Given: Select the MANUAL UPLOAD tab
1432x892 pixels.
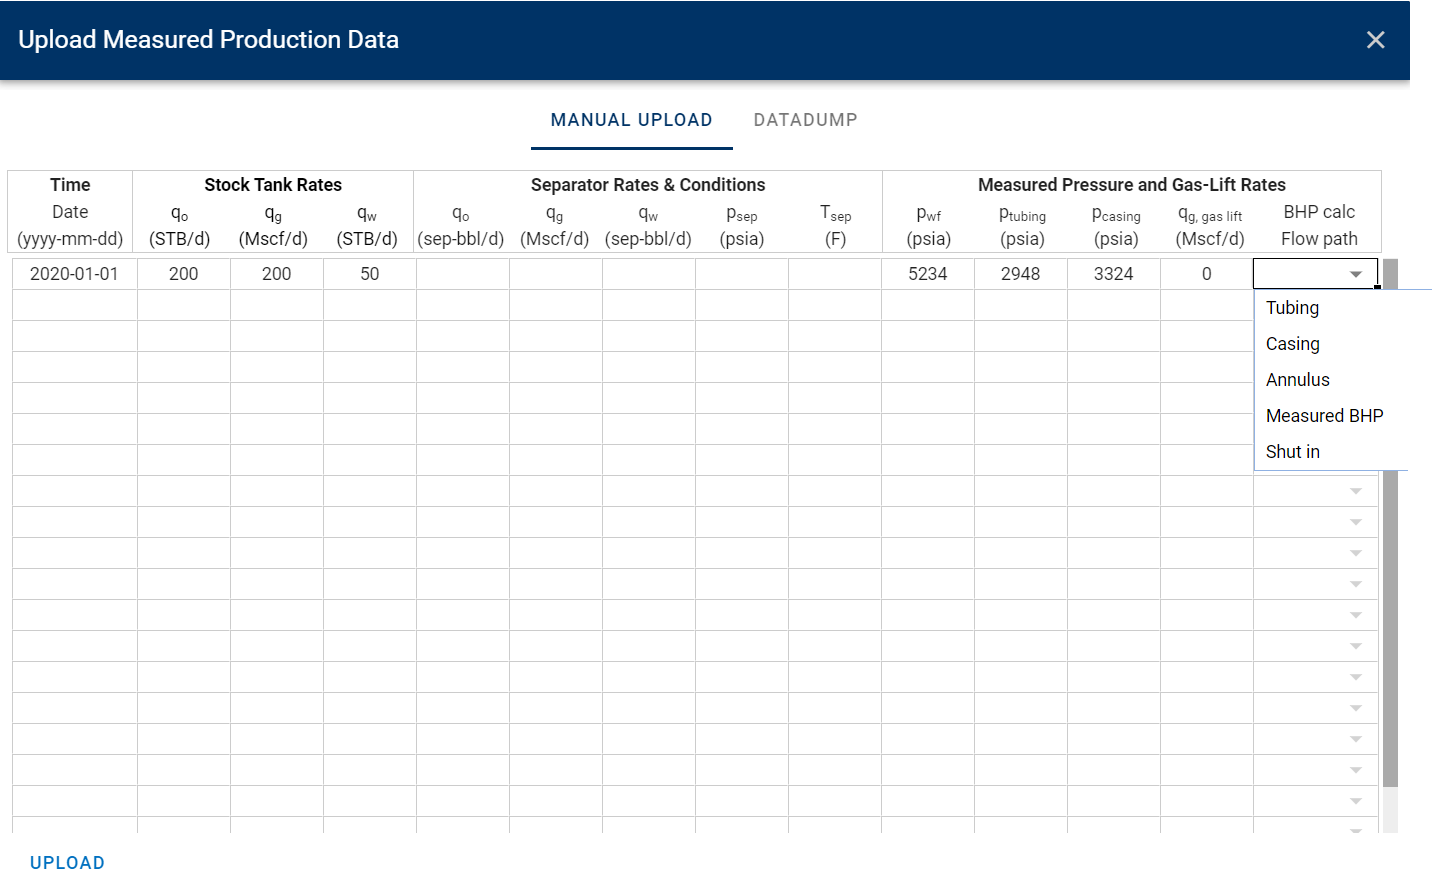Looking at the screenshot, I should coord(631,120).
